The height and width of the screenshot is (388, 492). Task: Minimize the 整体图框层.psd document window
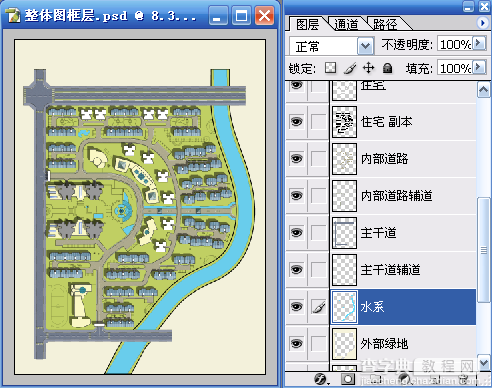[218, 15]
